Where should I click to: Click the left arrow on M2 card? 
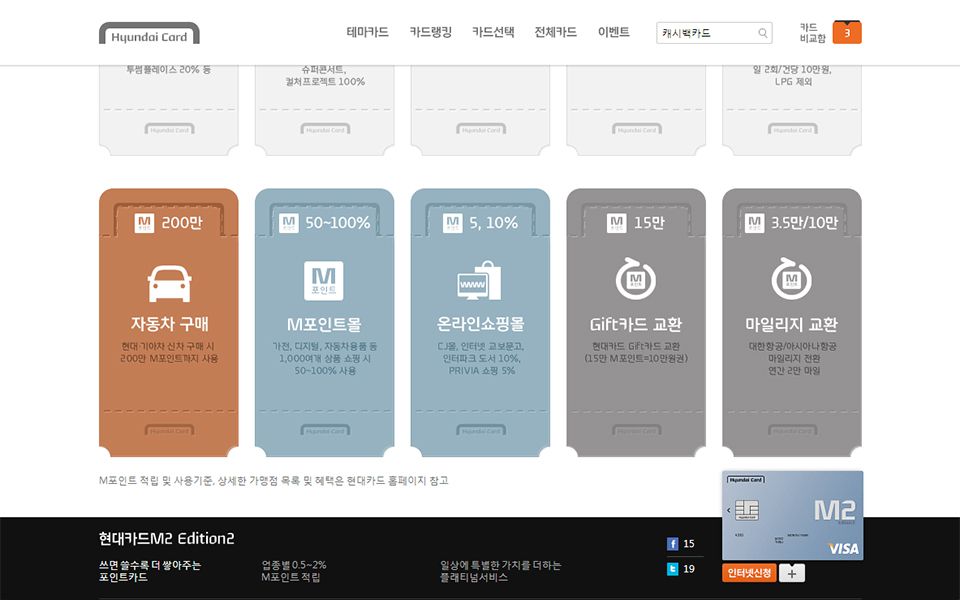(729, 510)
